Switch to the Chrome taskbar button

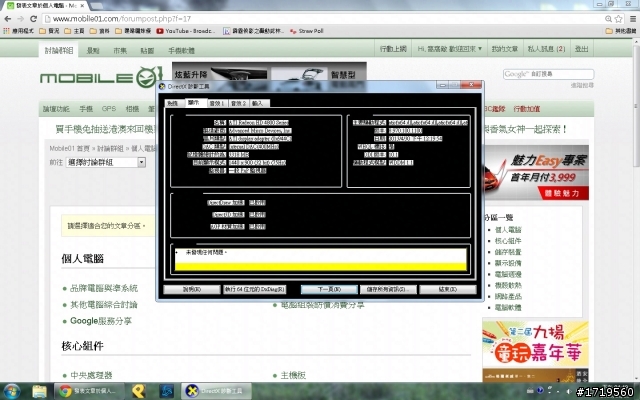[x=88, y=391]
